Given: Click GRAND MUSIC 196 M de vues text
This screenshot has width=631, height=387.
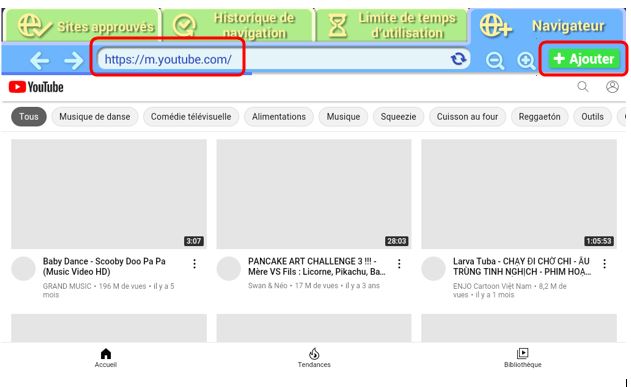Looking at the screenshot, I should point(109,290).
